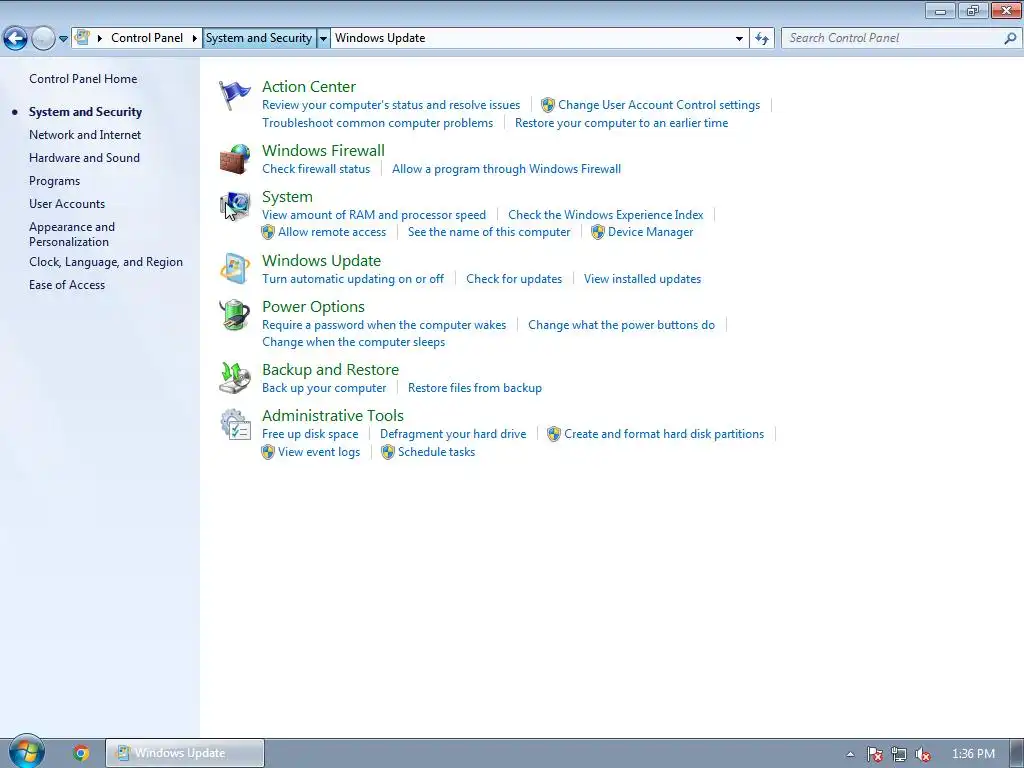Screen dimensions: 1024x768
Task: View event logs
Action: coord(319,452)
